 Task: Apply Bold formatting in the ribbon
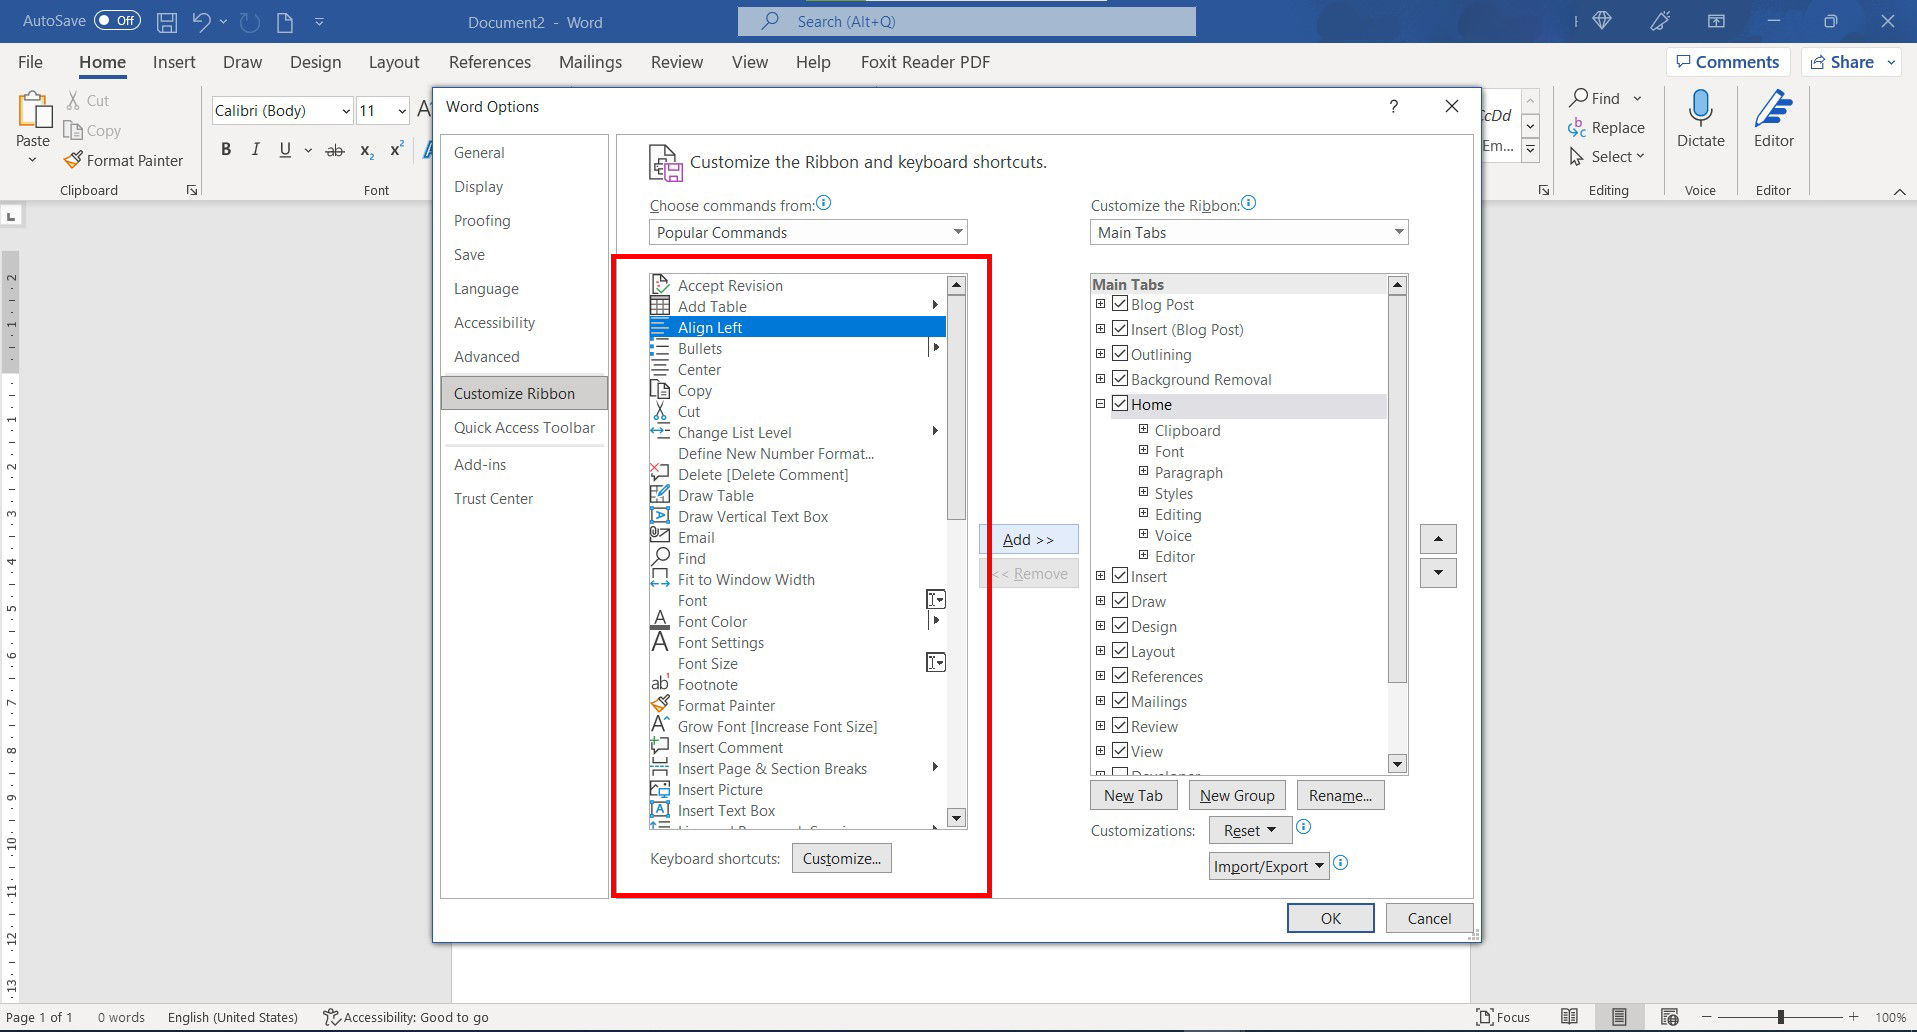[226, 149]
